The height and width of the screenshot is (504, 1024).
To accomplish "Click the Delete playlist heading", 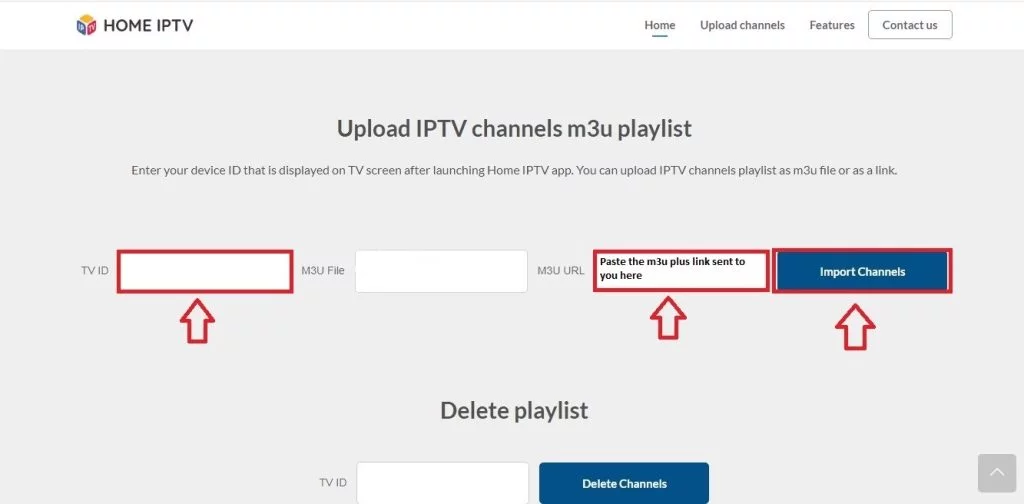I will tap(514, 411).
